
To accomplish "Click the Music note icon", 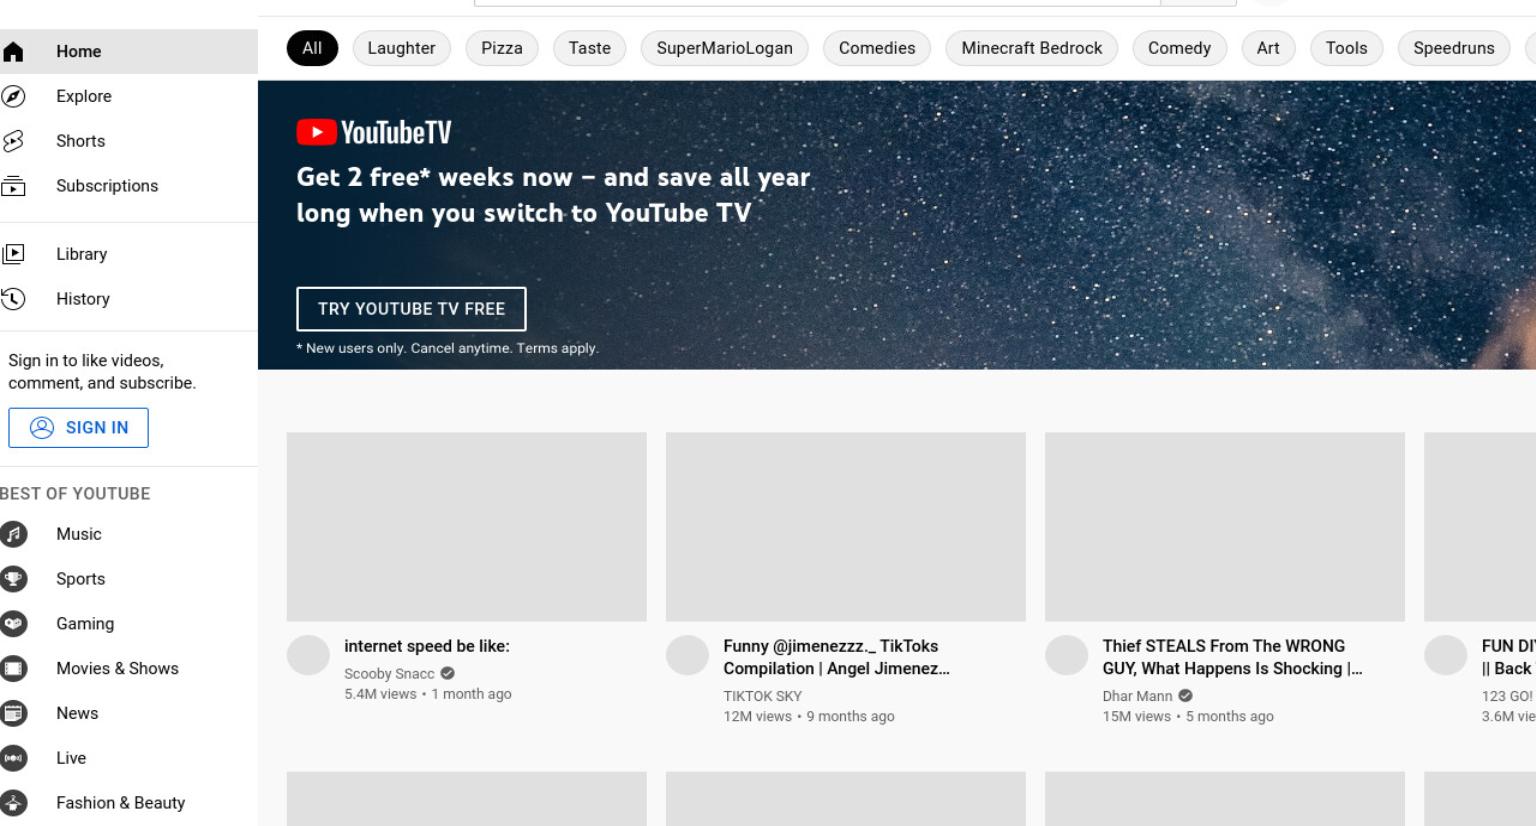I will (x=13, y=534).
